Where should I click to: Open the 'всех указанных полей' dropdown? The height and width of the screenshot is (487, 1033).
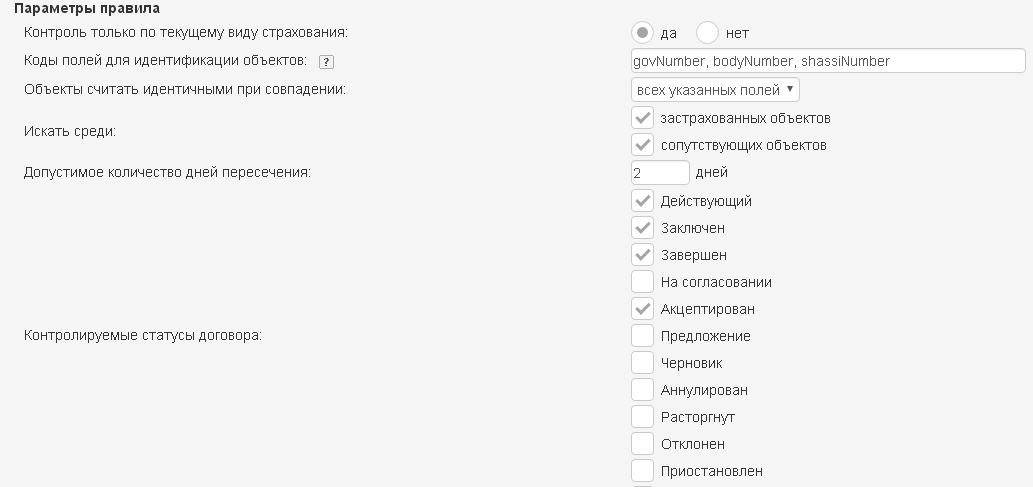coord(716,90)
